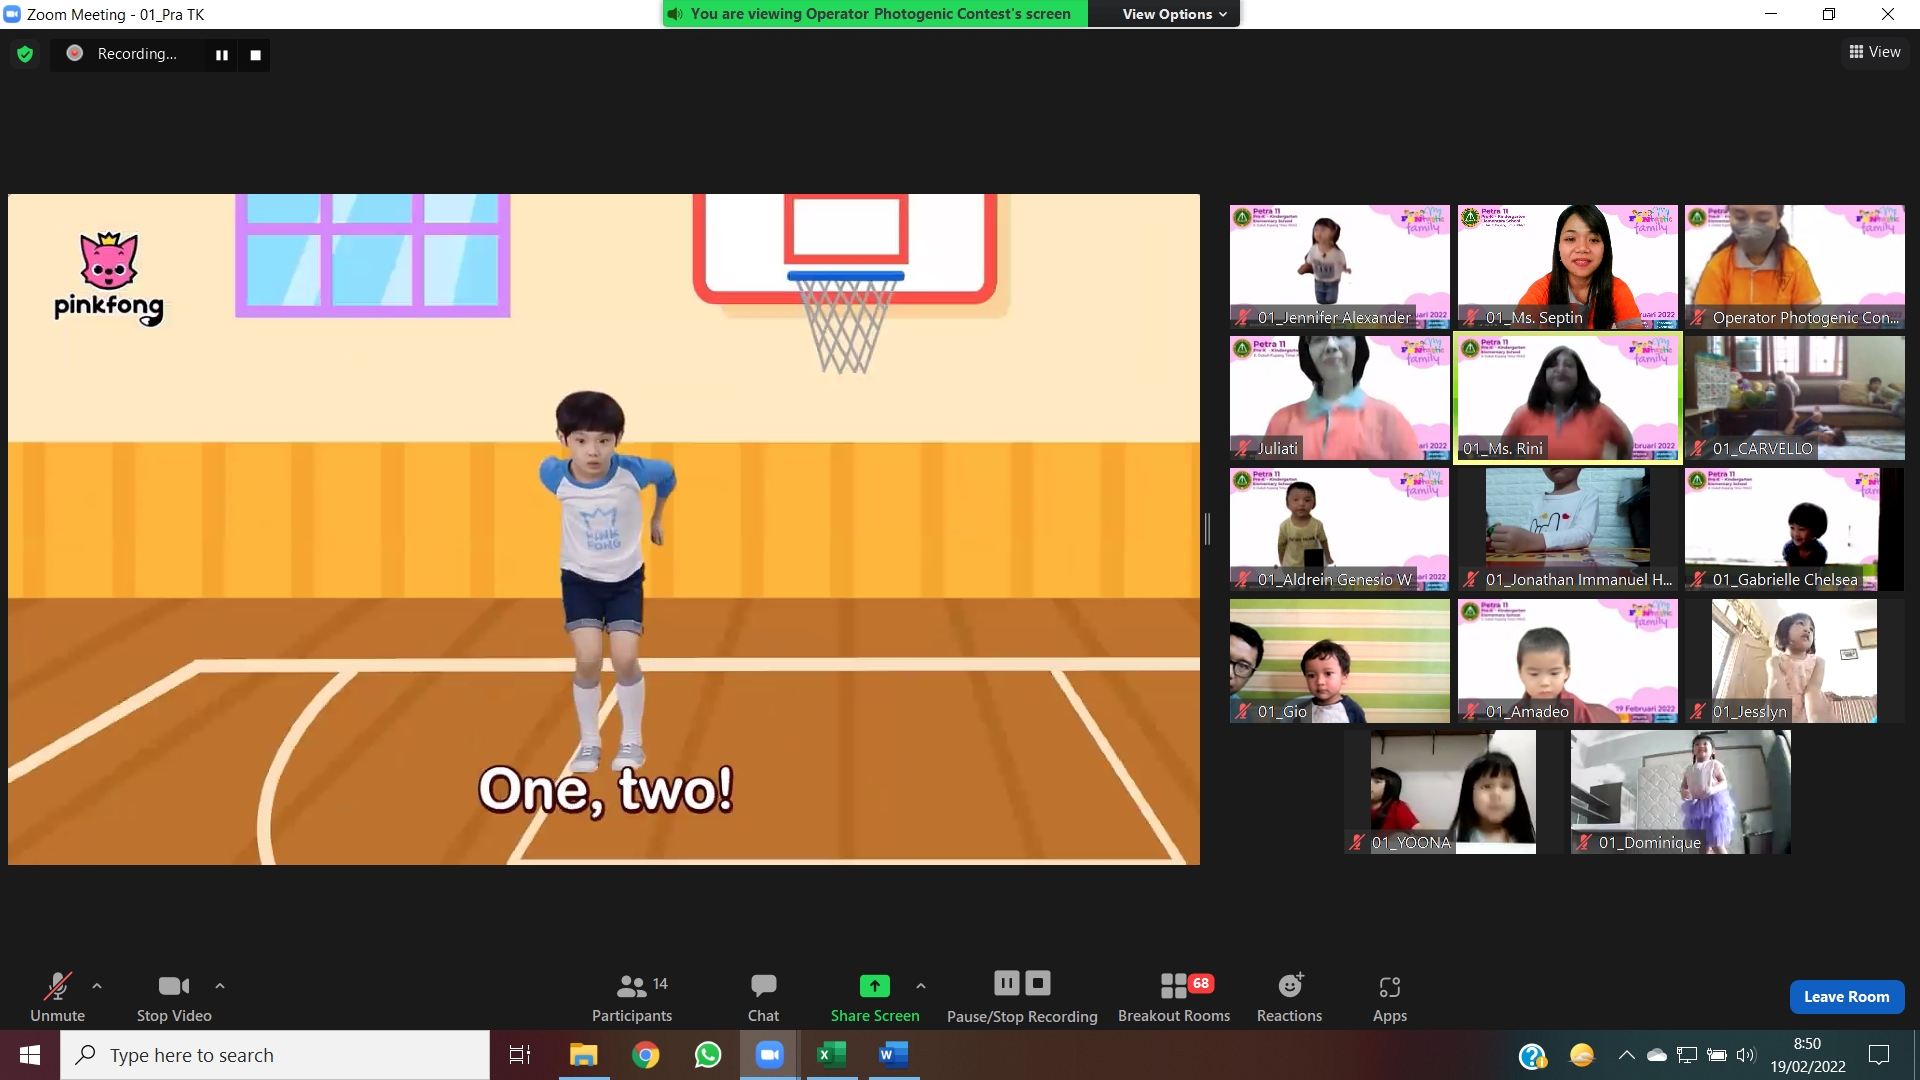The image size is (1920, 1080).
Task: Open network status tray icon
Action: (1687, 1055)
